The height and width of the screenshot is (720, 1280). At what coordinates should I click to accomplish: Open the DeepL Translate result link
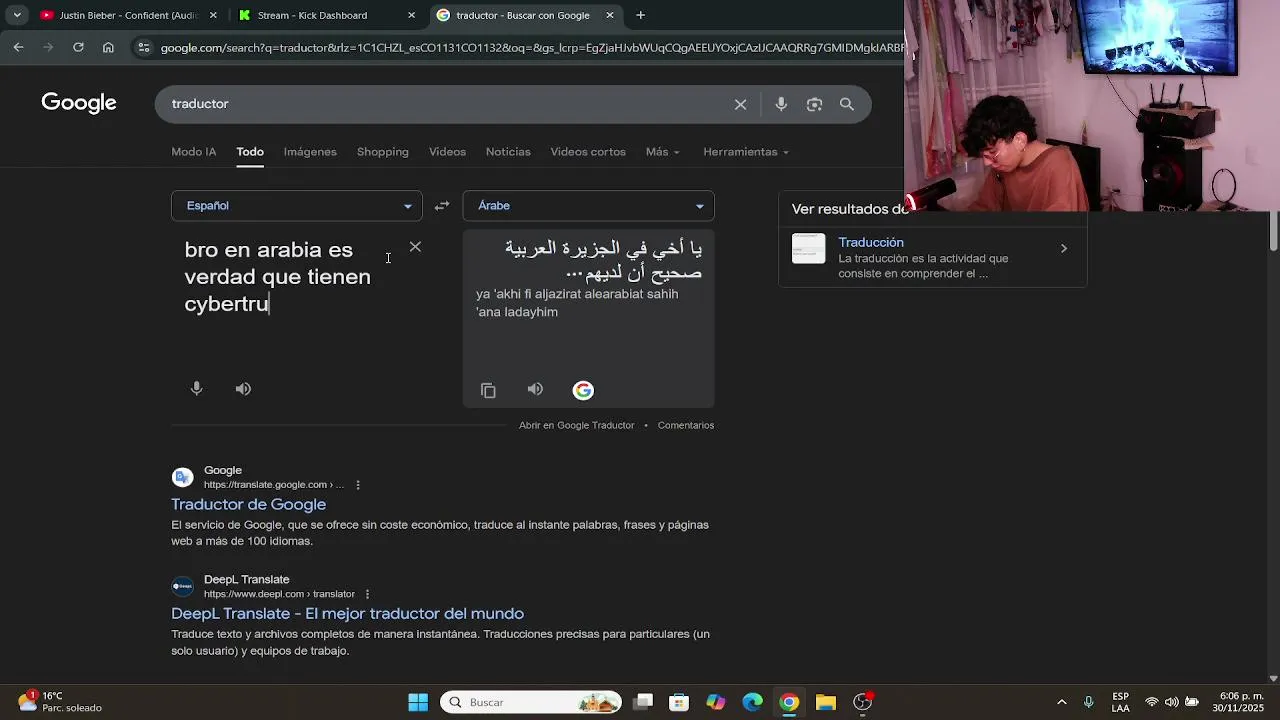click(x=347, y=613)
